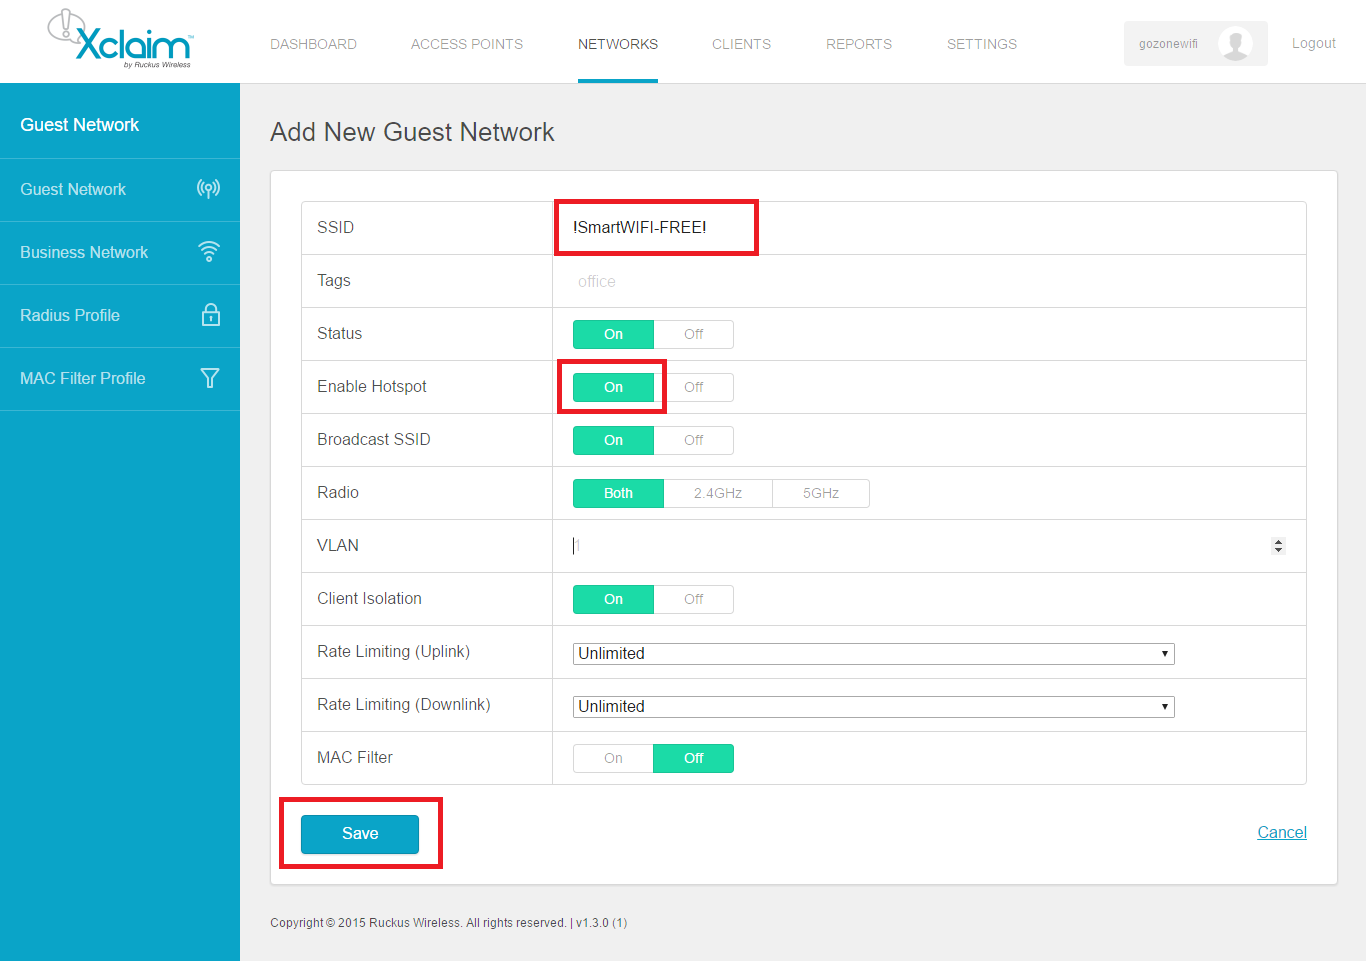
Task: Select 2.4GHz radio option
Action: pos(718,493)
